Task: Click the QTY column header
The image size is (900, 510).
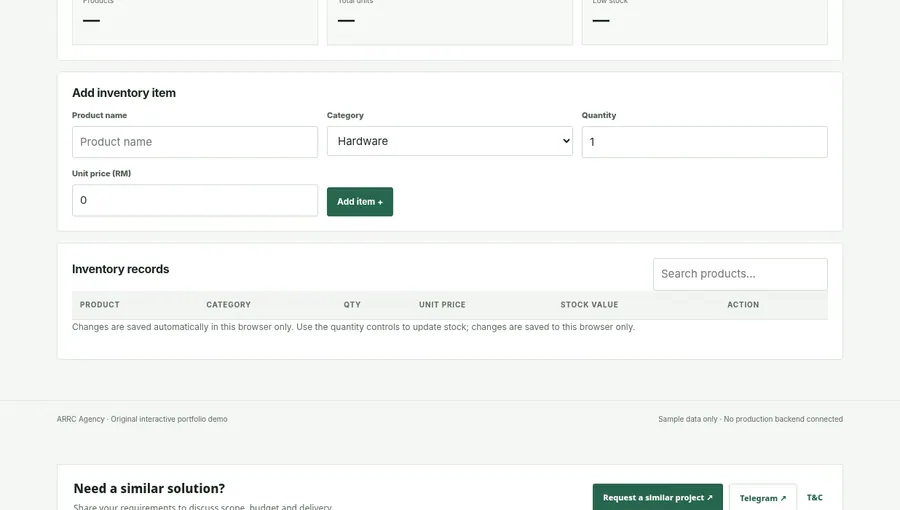Action: (x=352, y=305)
